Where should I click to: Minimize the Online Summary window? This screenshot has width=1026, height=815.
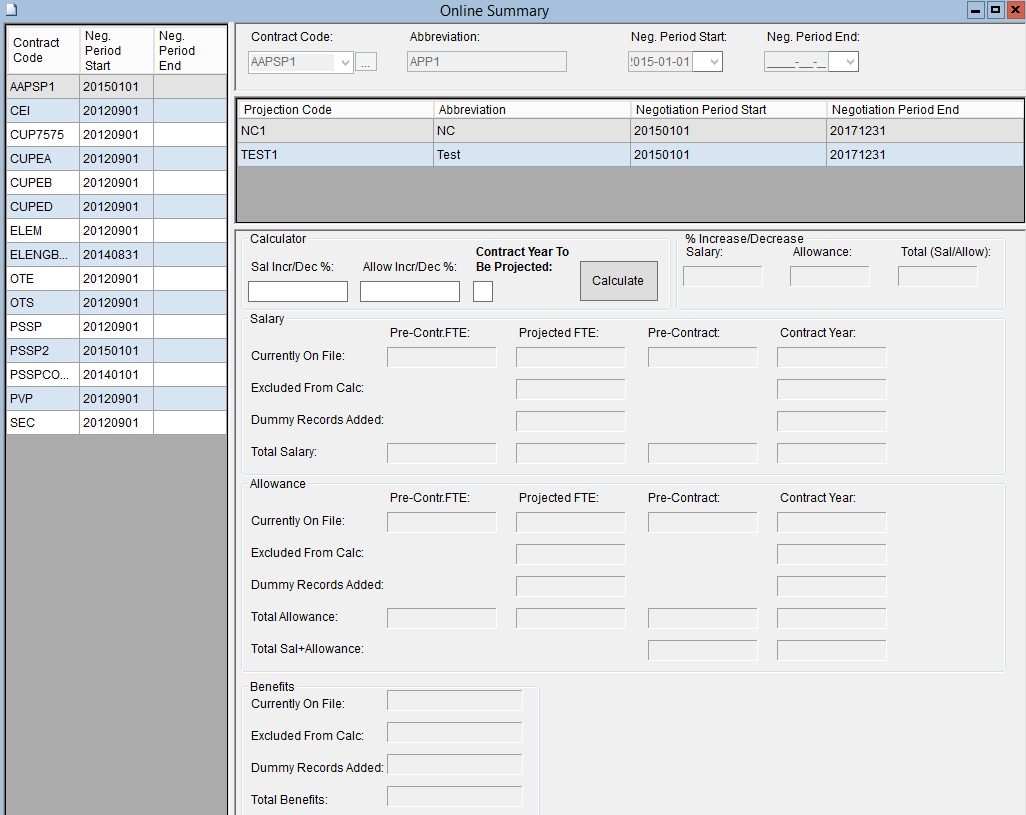976,10
